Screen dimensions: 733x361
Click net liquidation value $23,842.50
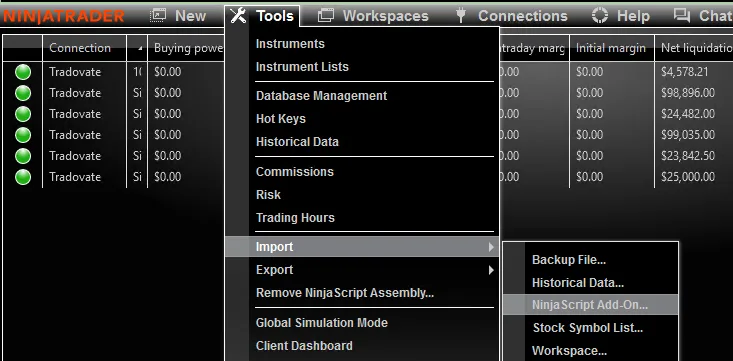click(x=688, y=156)
